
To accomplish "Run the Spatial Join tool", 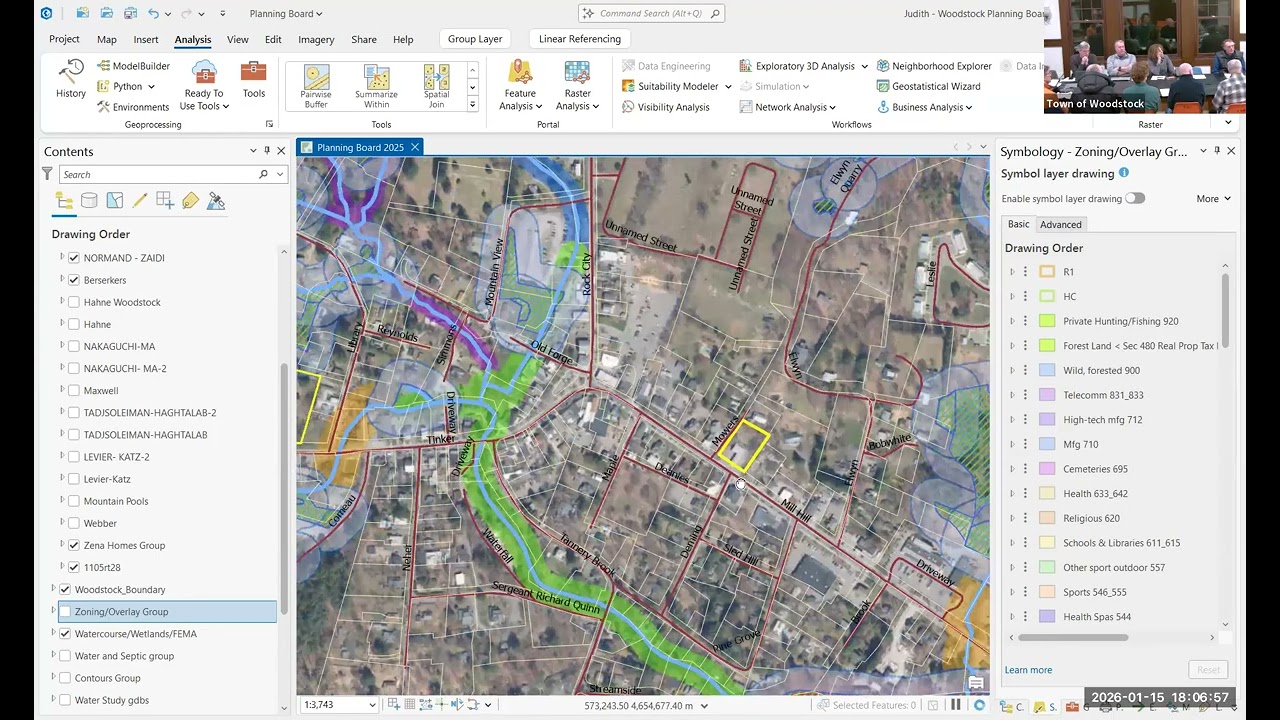I will pos(436,87).
